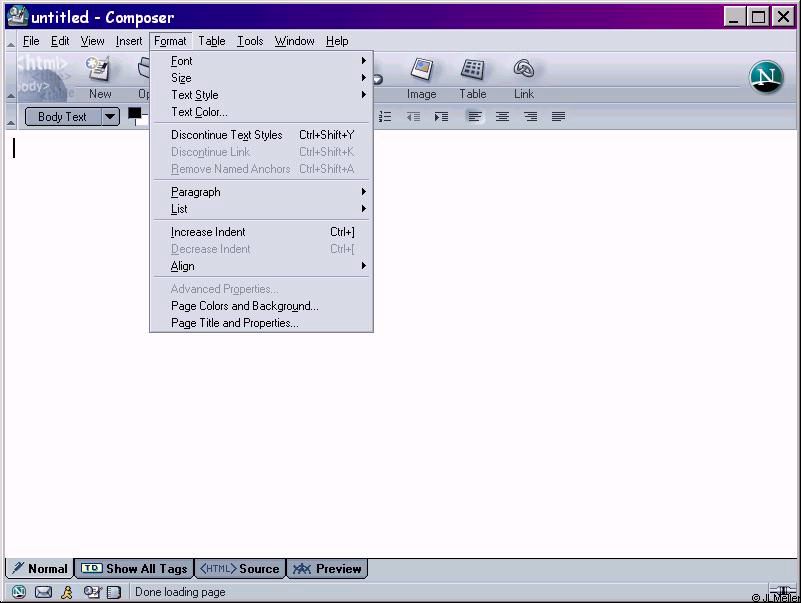Choose Text Color... from the Format menu
This screenshot has width=801, height=603.
[262, 111]
